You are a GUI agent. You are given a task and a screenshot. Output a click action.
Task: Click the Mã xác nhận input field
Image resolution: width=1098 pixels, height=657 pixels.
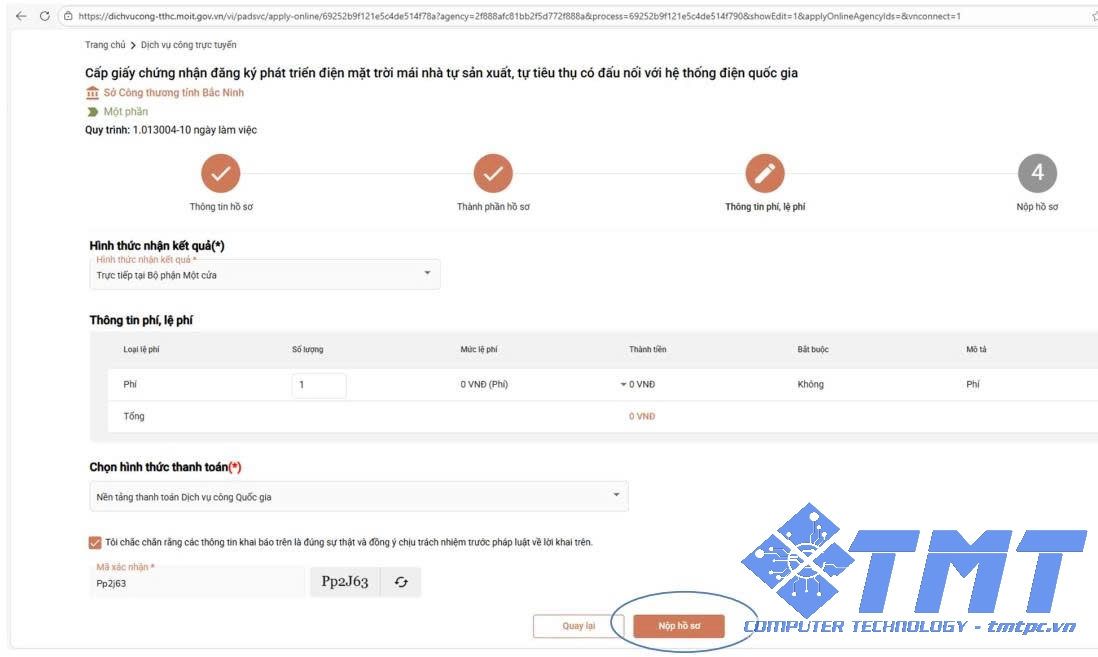coord(197,583)
